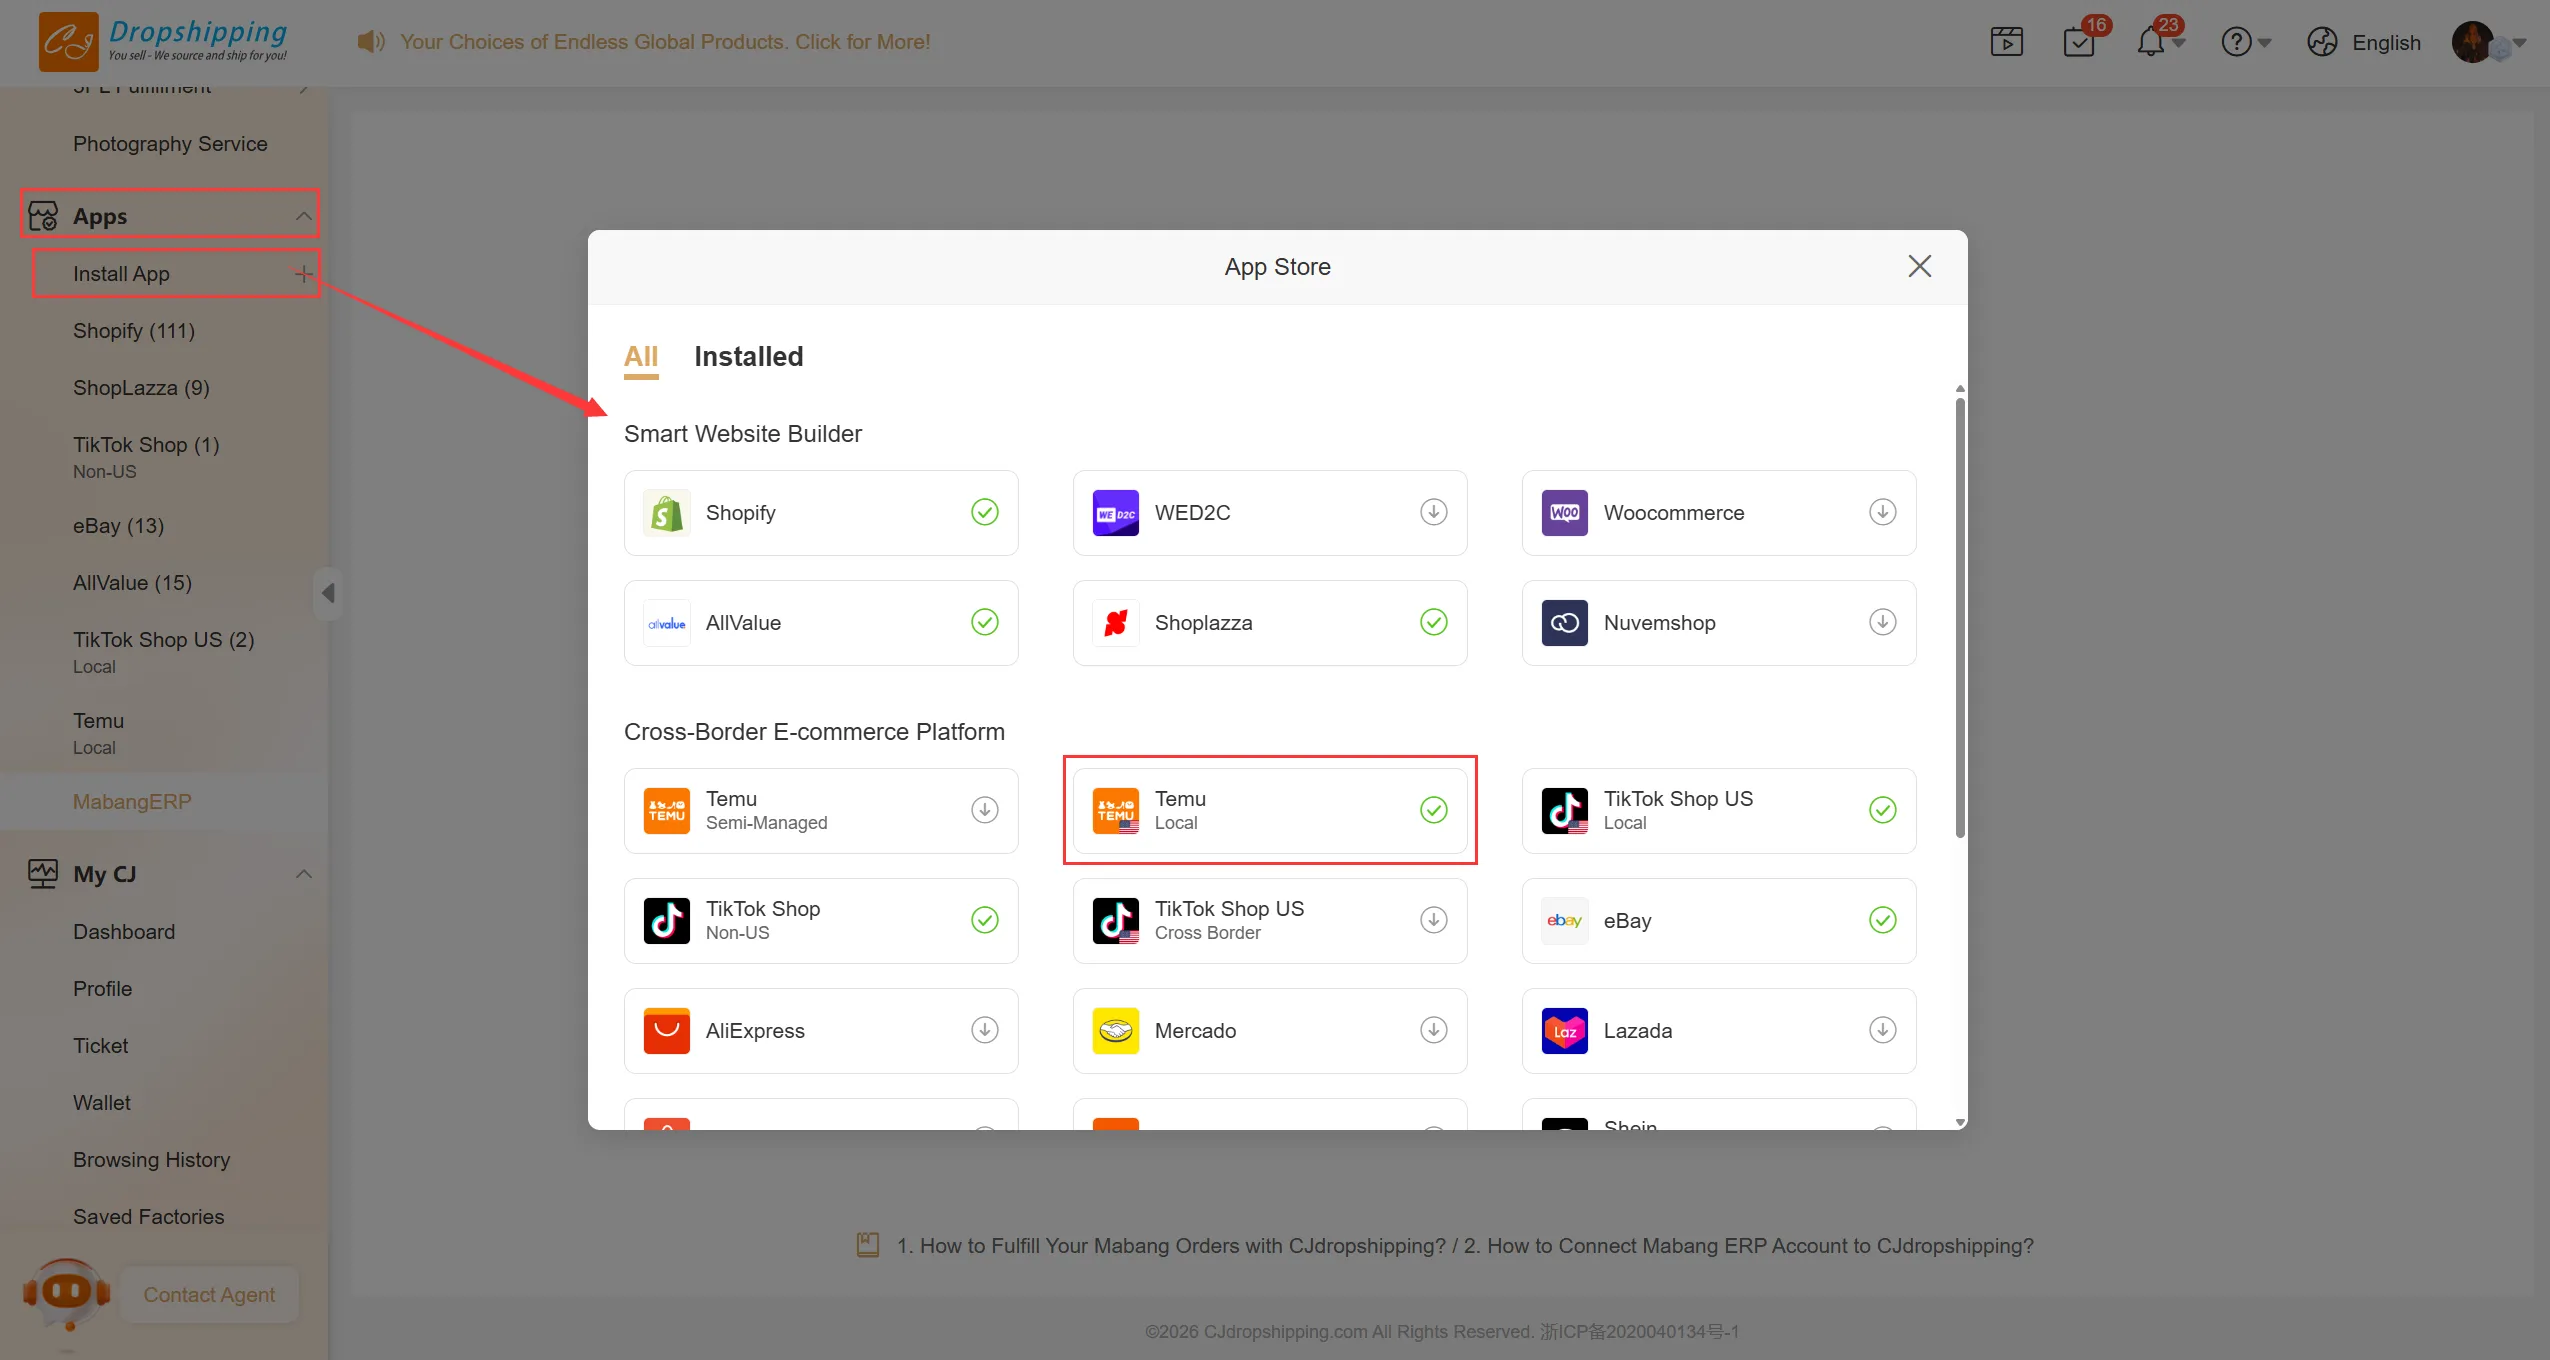Click the Woocommerce download icon

1882,512
